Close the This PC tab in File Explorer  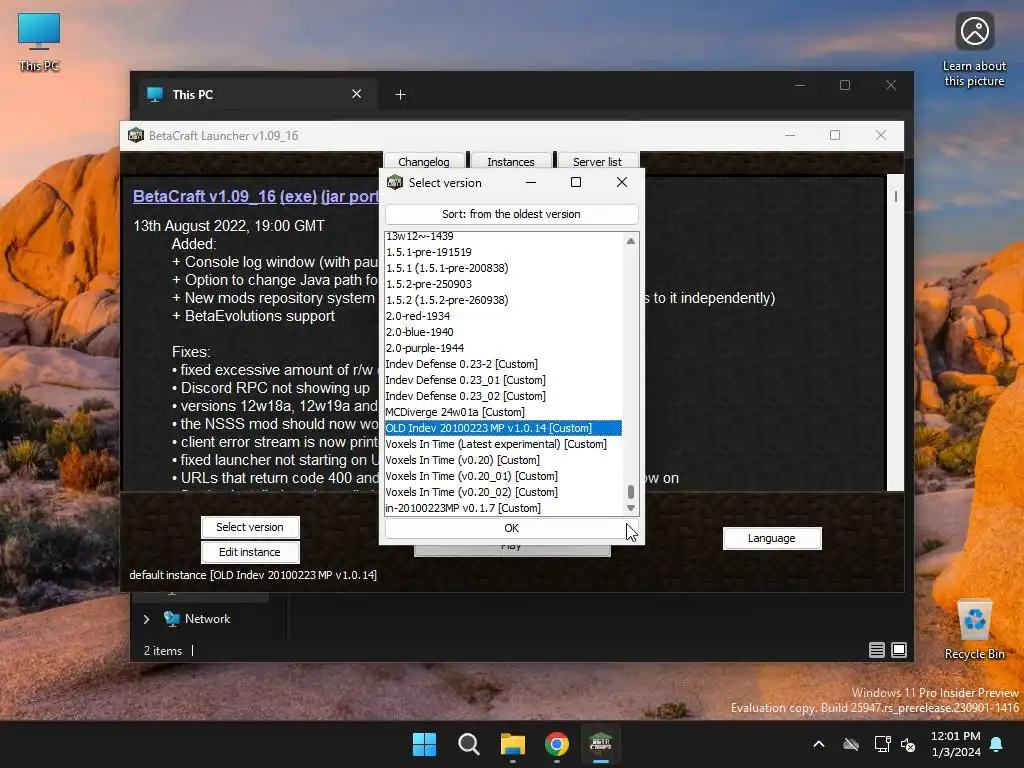(x=357, y=94)
